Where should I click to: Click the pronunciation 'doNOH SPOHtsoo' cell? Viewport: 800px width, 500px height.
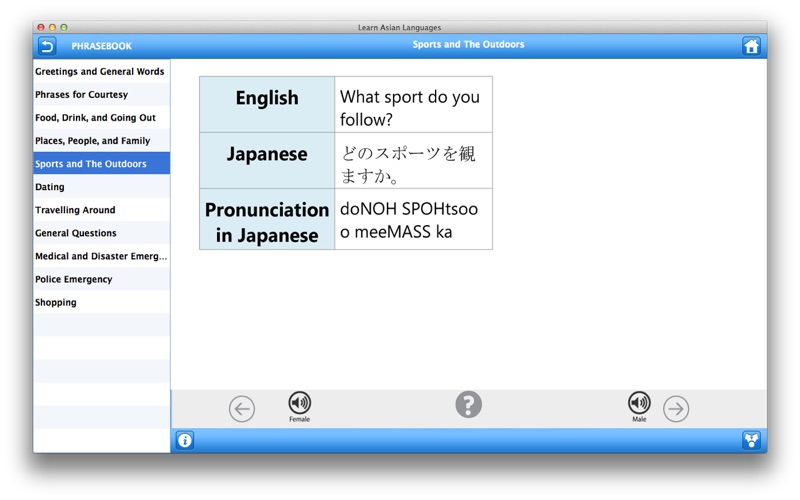[413, 219]
